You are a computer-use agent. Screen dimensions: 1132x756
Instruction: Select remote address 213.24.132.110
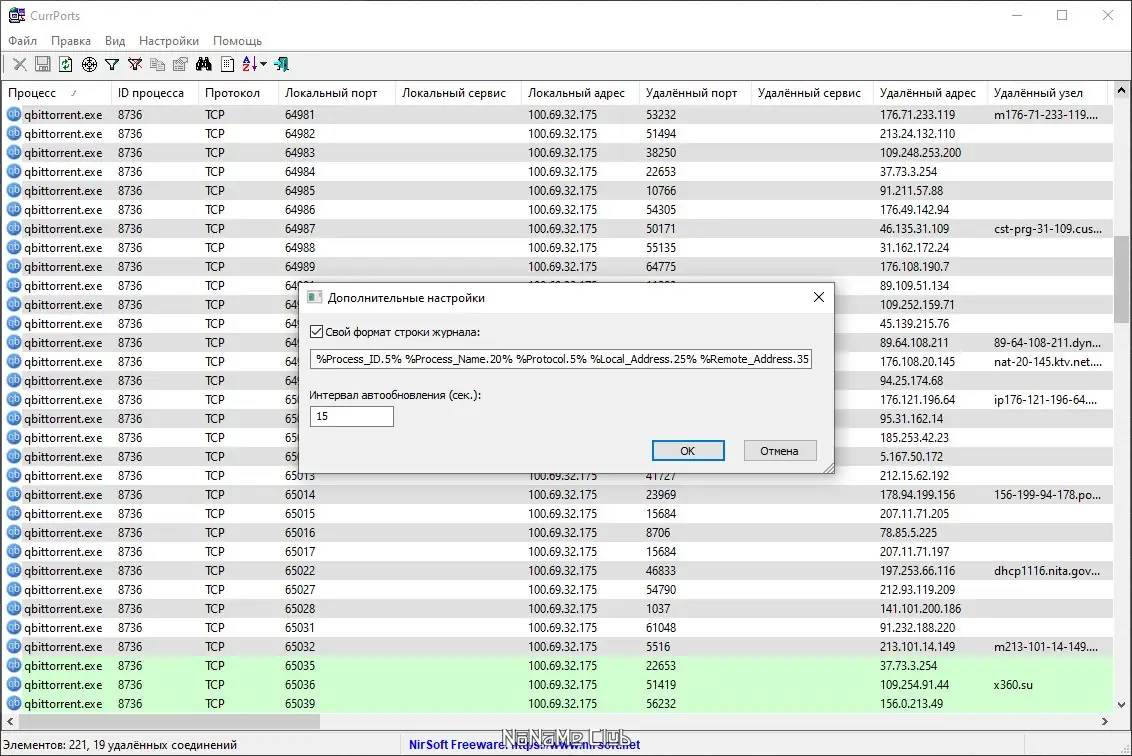point(917,134)
